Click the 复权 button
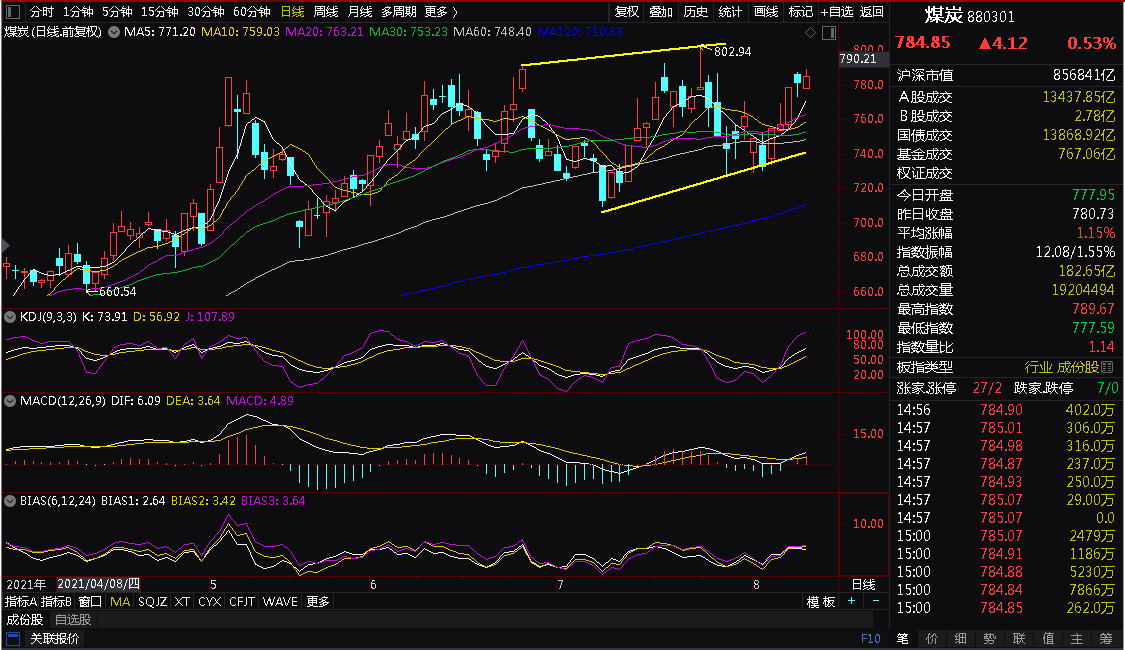The width and height of the screenshot is (1125, 650). coord(626,11)
